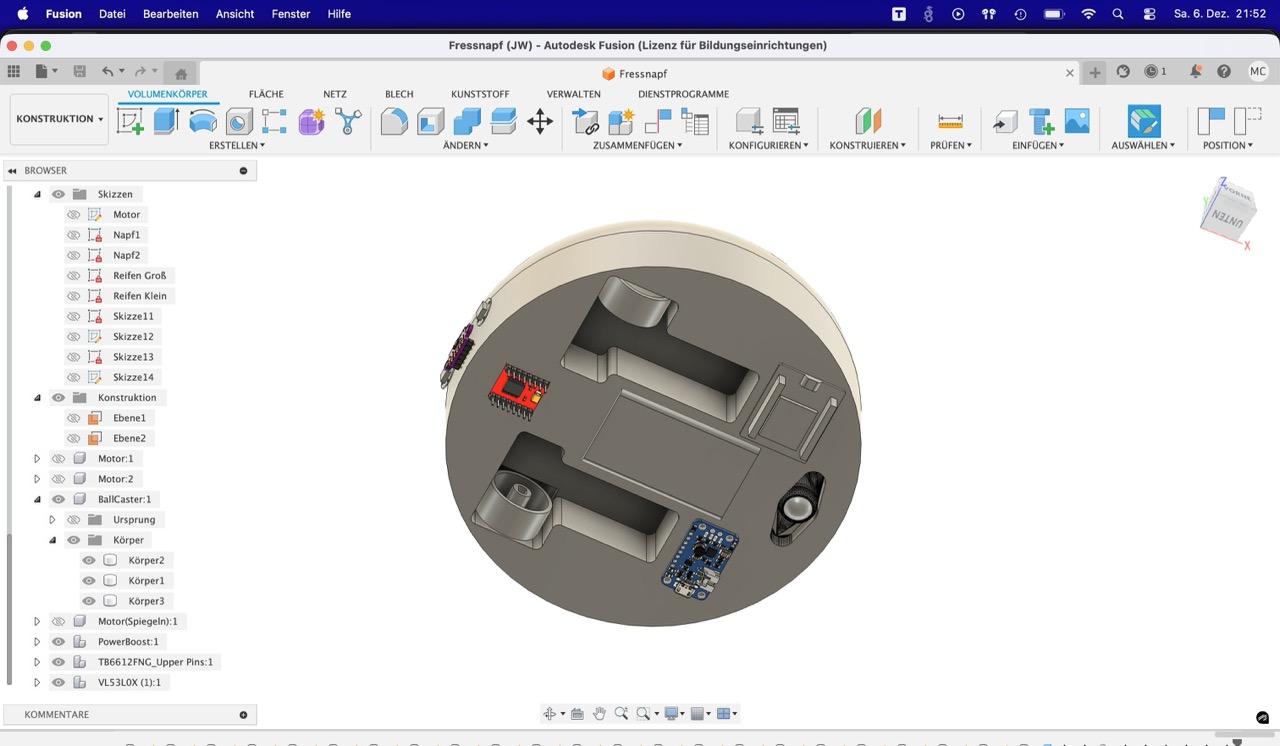Click the Home icon in the toolbar
The height and width of the screenshot is (746, 1280).
(181, 73)
